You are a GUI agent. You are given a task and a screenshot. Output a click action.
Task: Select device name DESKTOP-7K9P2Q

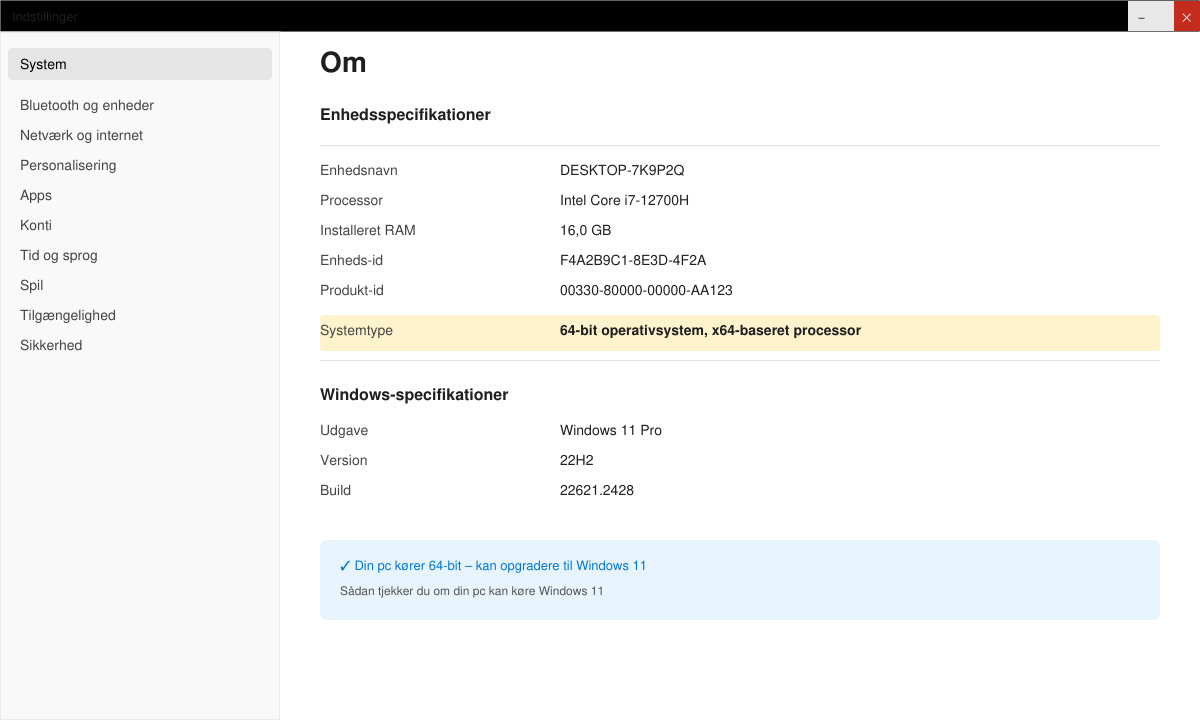click(622, 170)
